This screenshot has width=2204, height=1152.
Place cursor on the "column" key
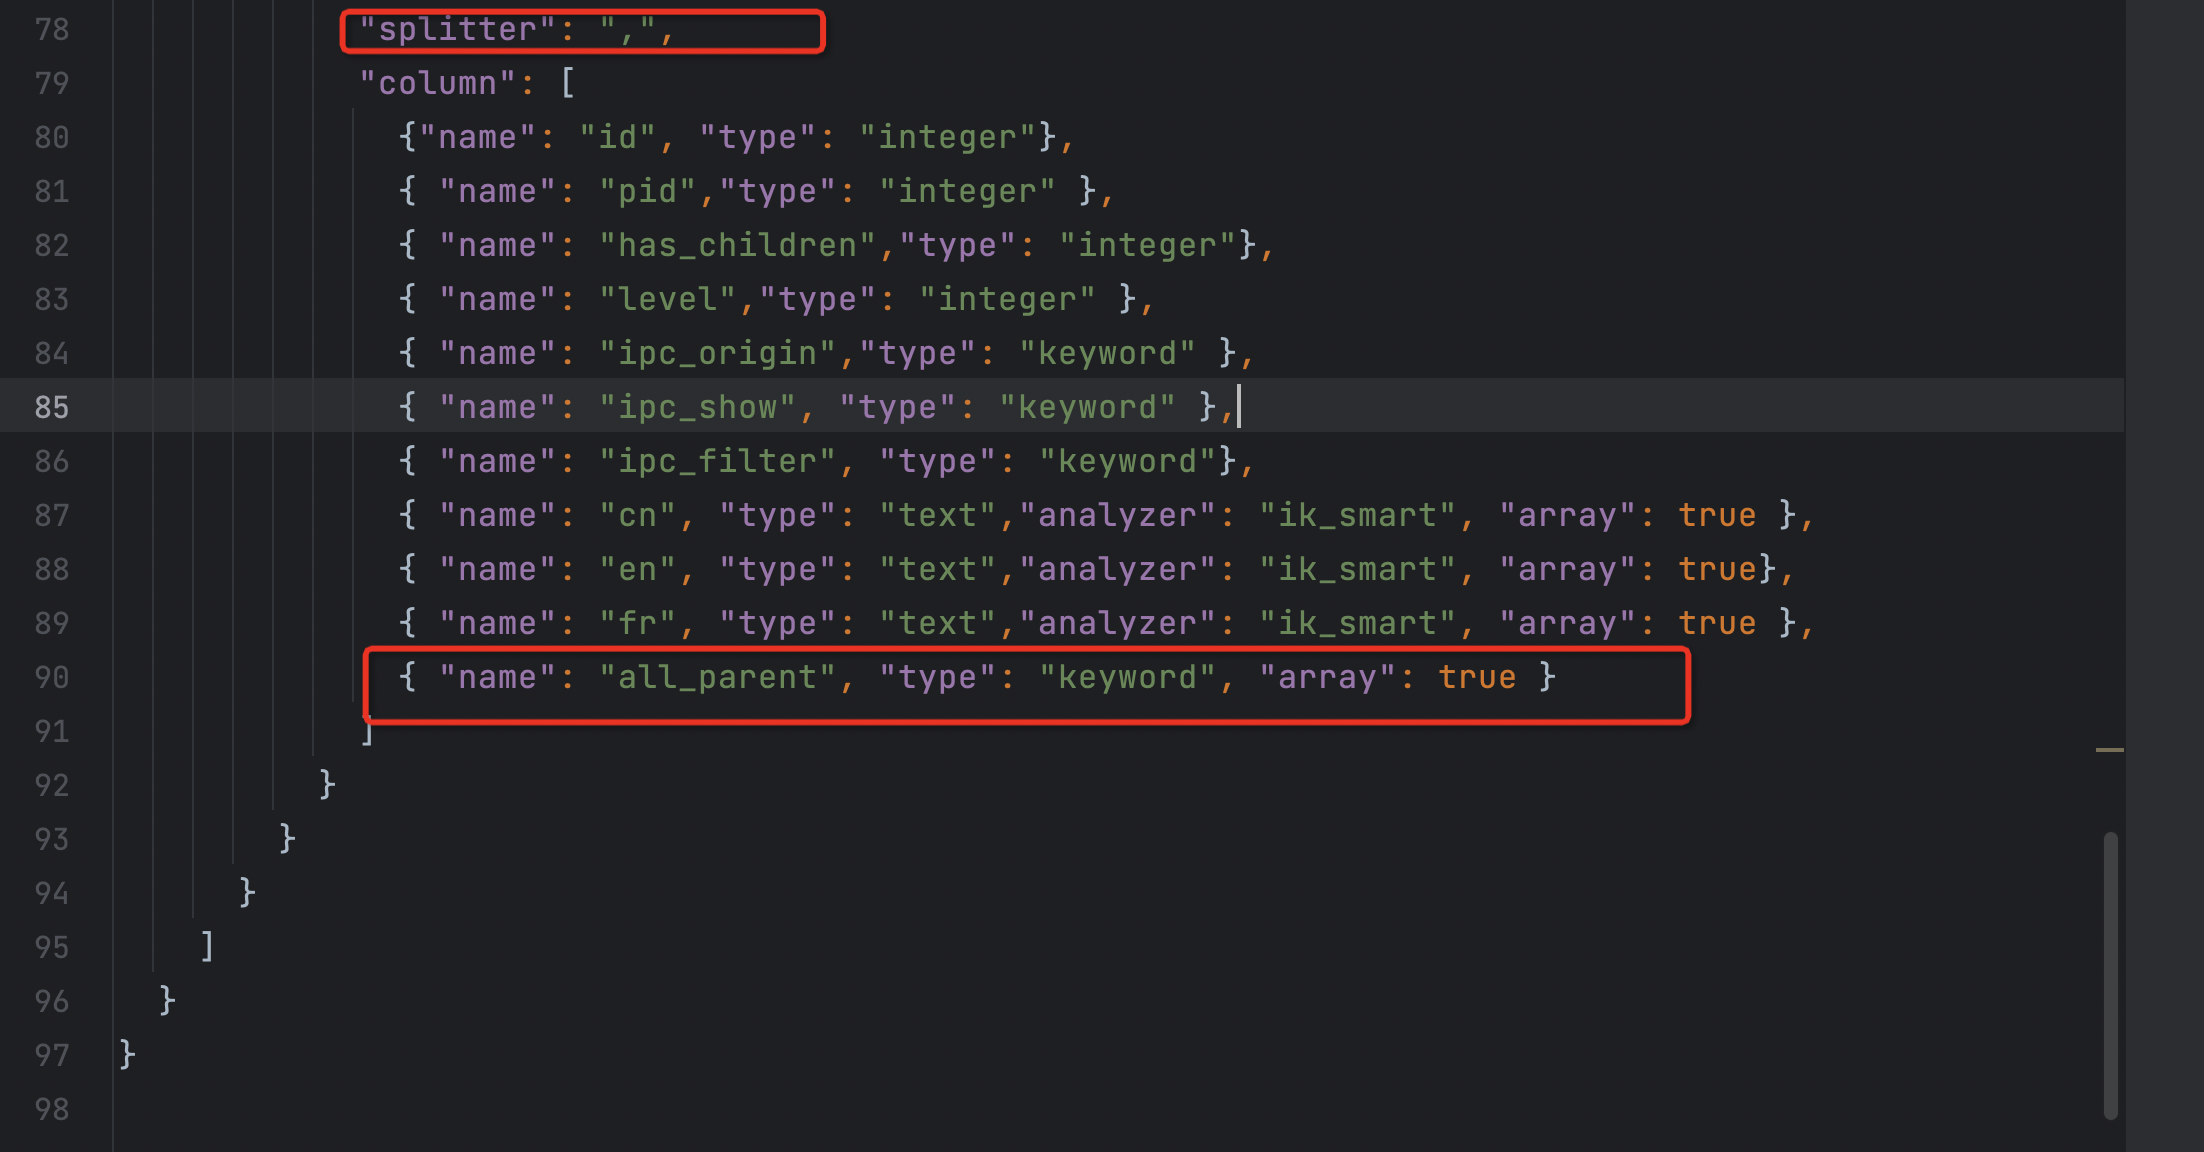pyautogui.click(x=437, y=83)
